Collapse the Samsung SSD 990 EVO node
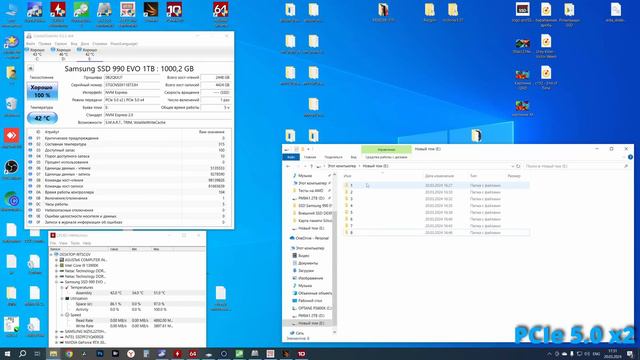Image resolution: width=640 pixels, height=360 pixels. click(57, 282)
